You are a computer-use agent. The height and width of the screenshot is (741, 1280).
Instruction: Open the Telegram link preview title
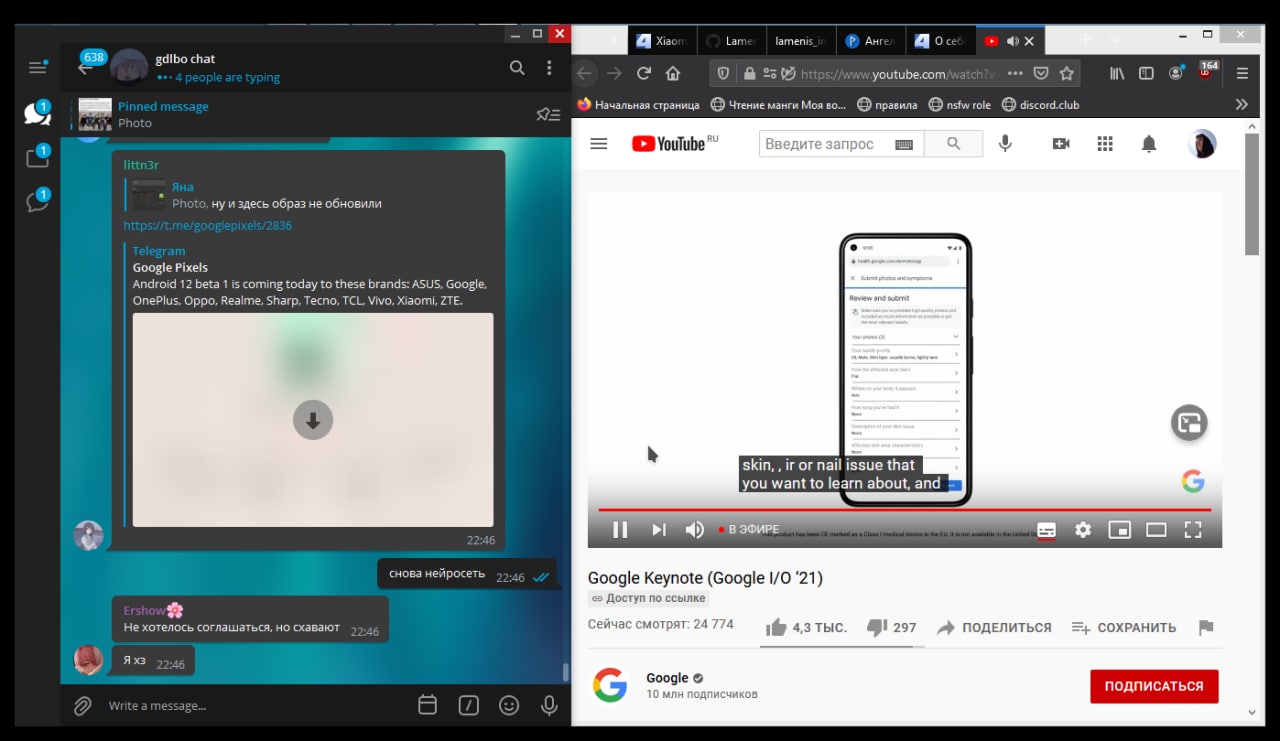(170, 267)
